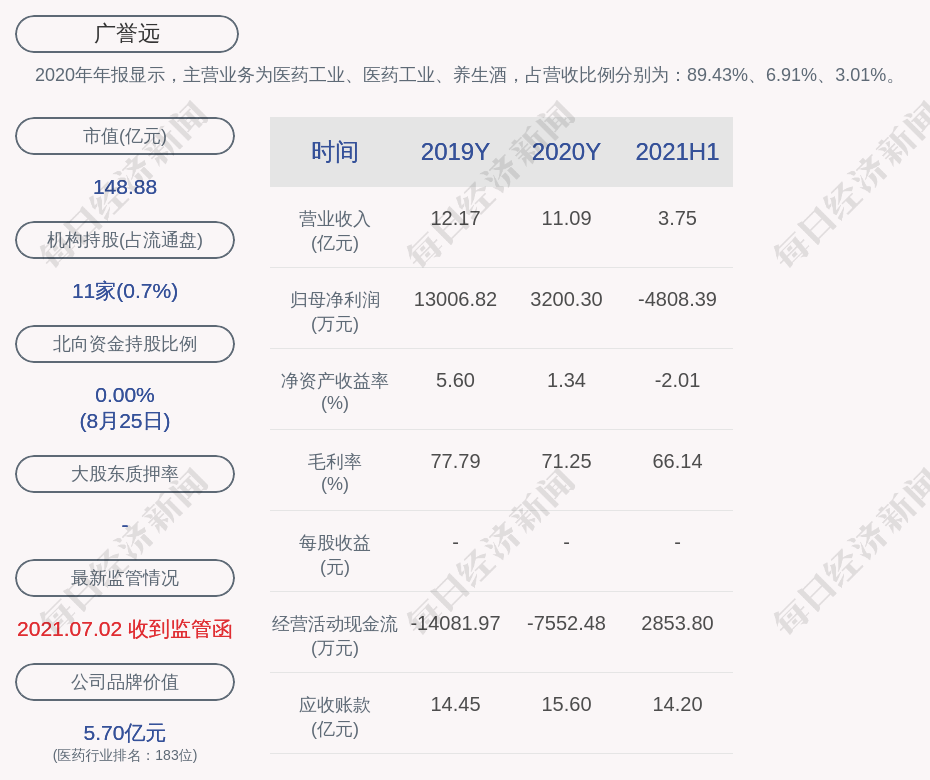The width and height of the screenshot is (930, 780).
Task: Select the 市值(亿元) label pill
Action: tap(125, 136)
